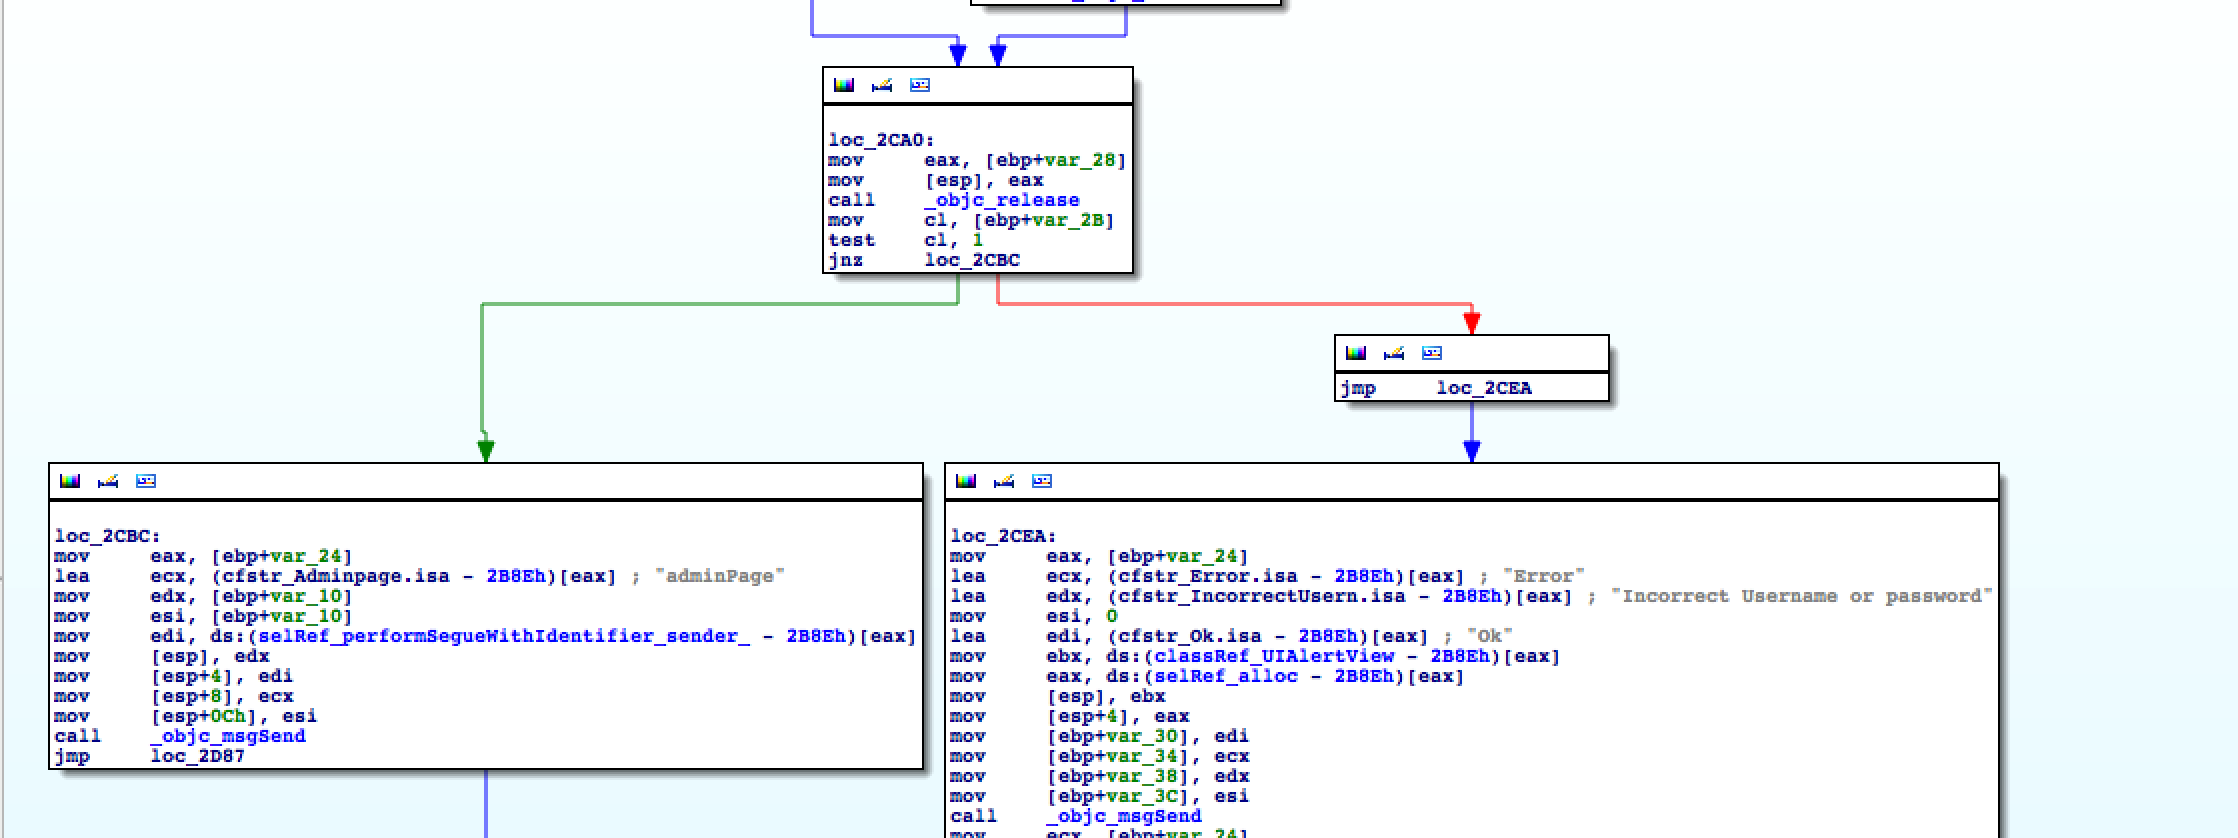
Task: Open node color picker of loc_2CBC block
Action: coord(70,481)
